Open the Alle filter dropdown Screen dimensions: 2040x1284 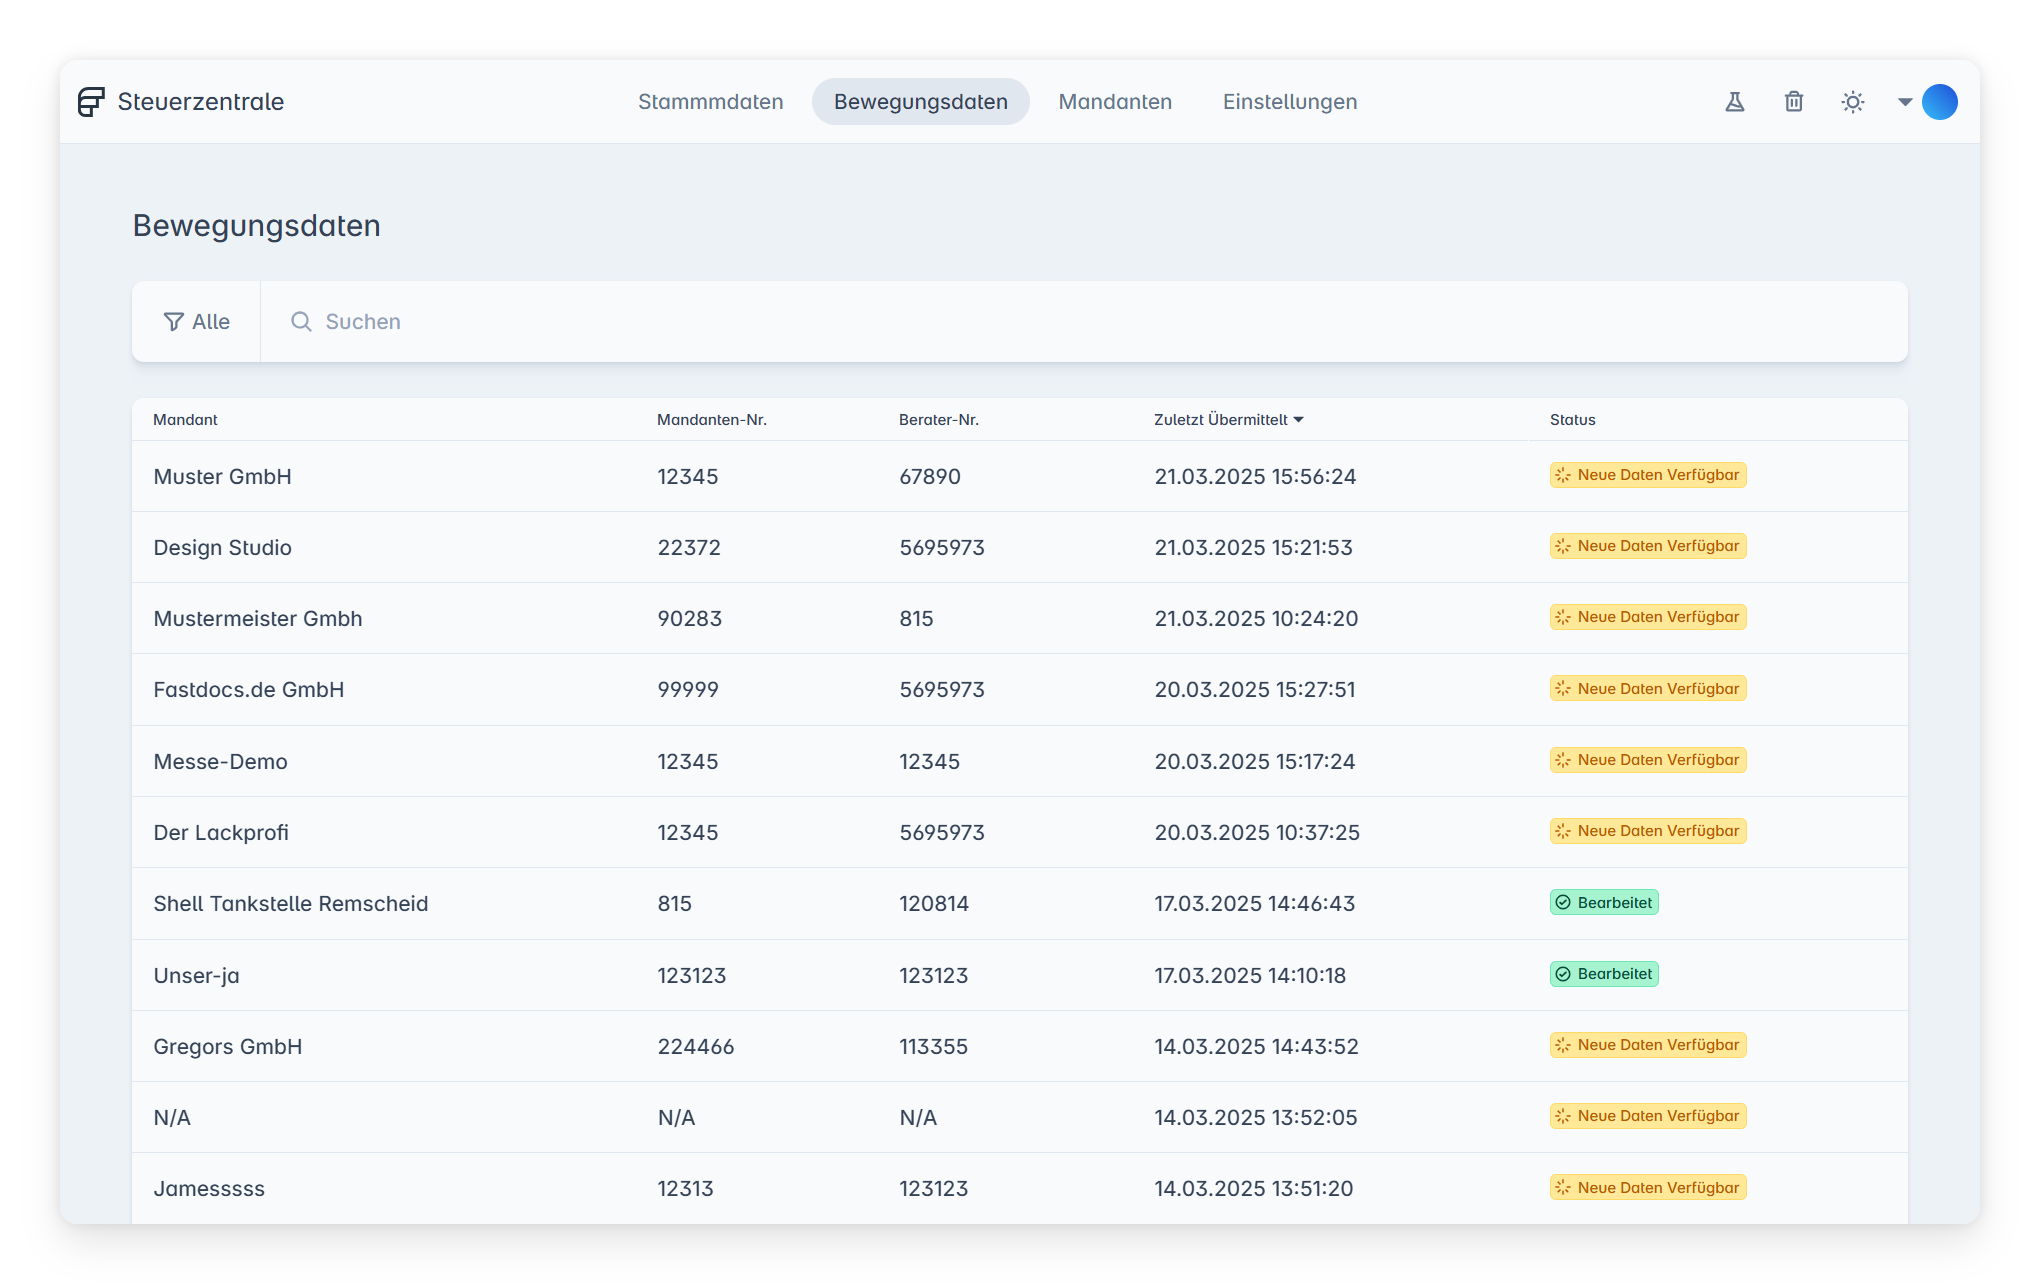pos(197,322)
